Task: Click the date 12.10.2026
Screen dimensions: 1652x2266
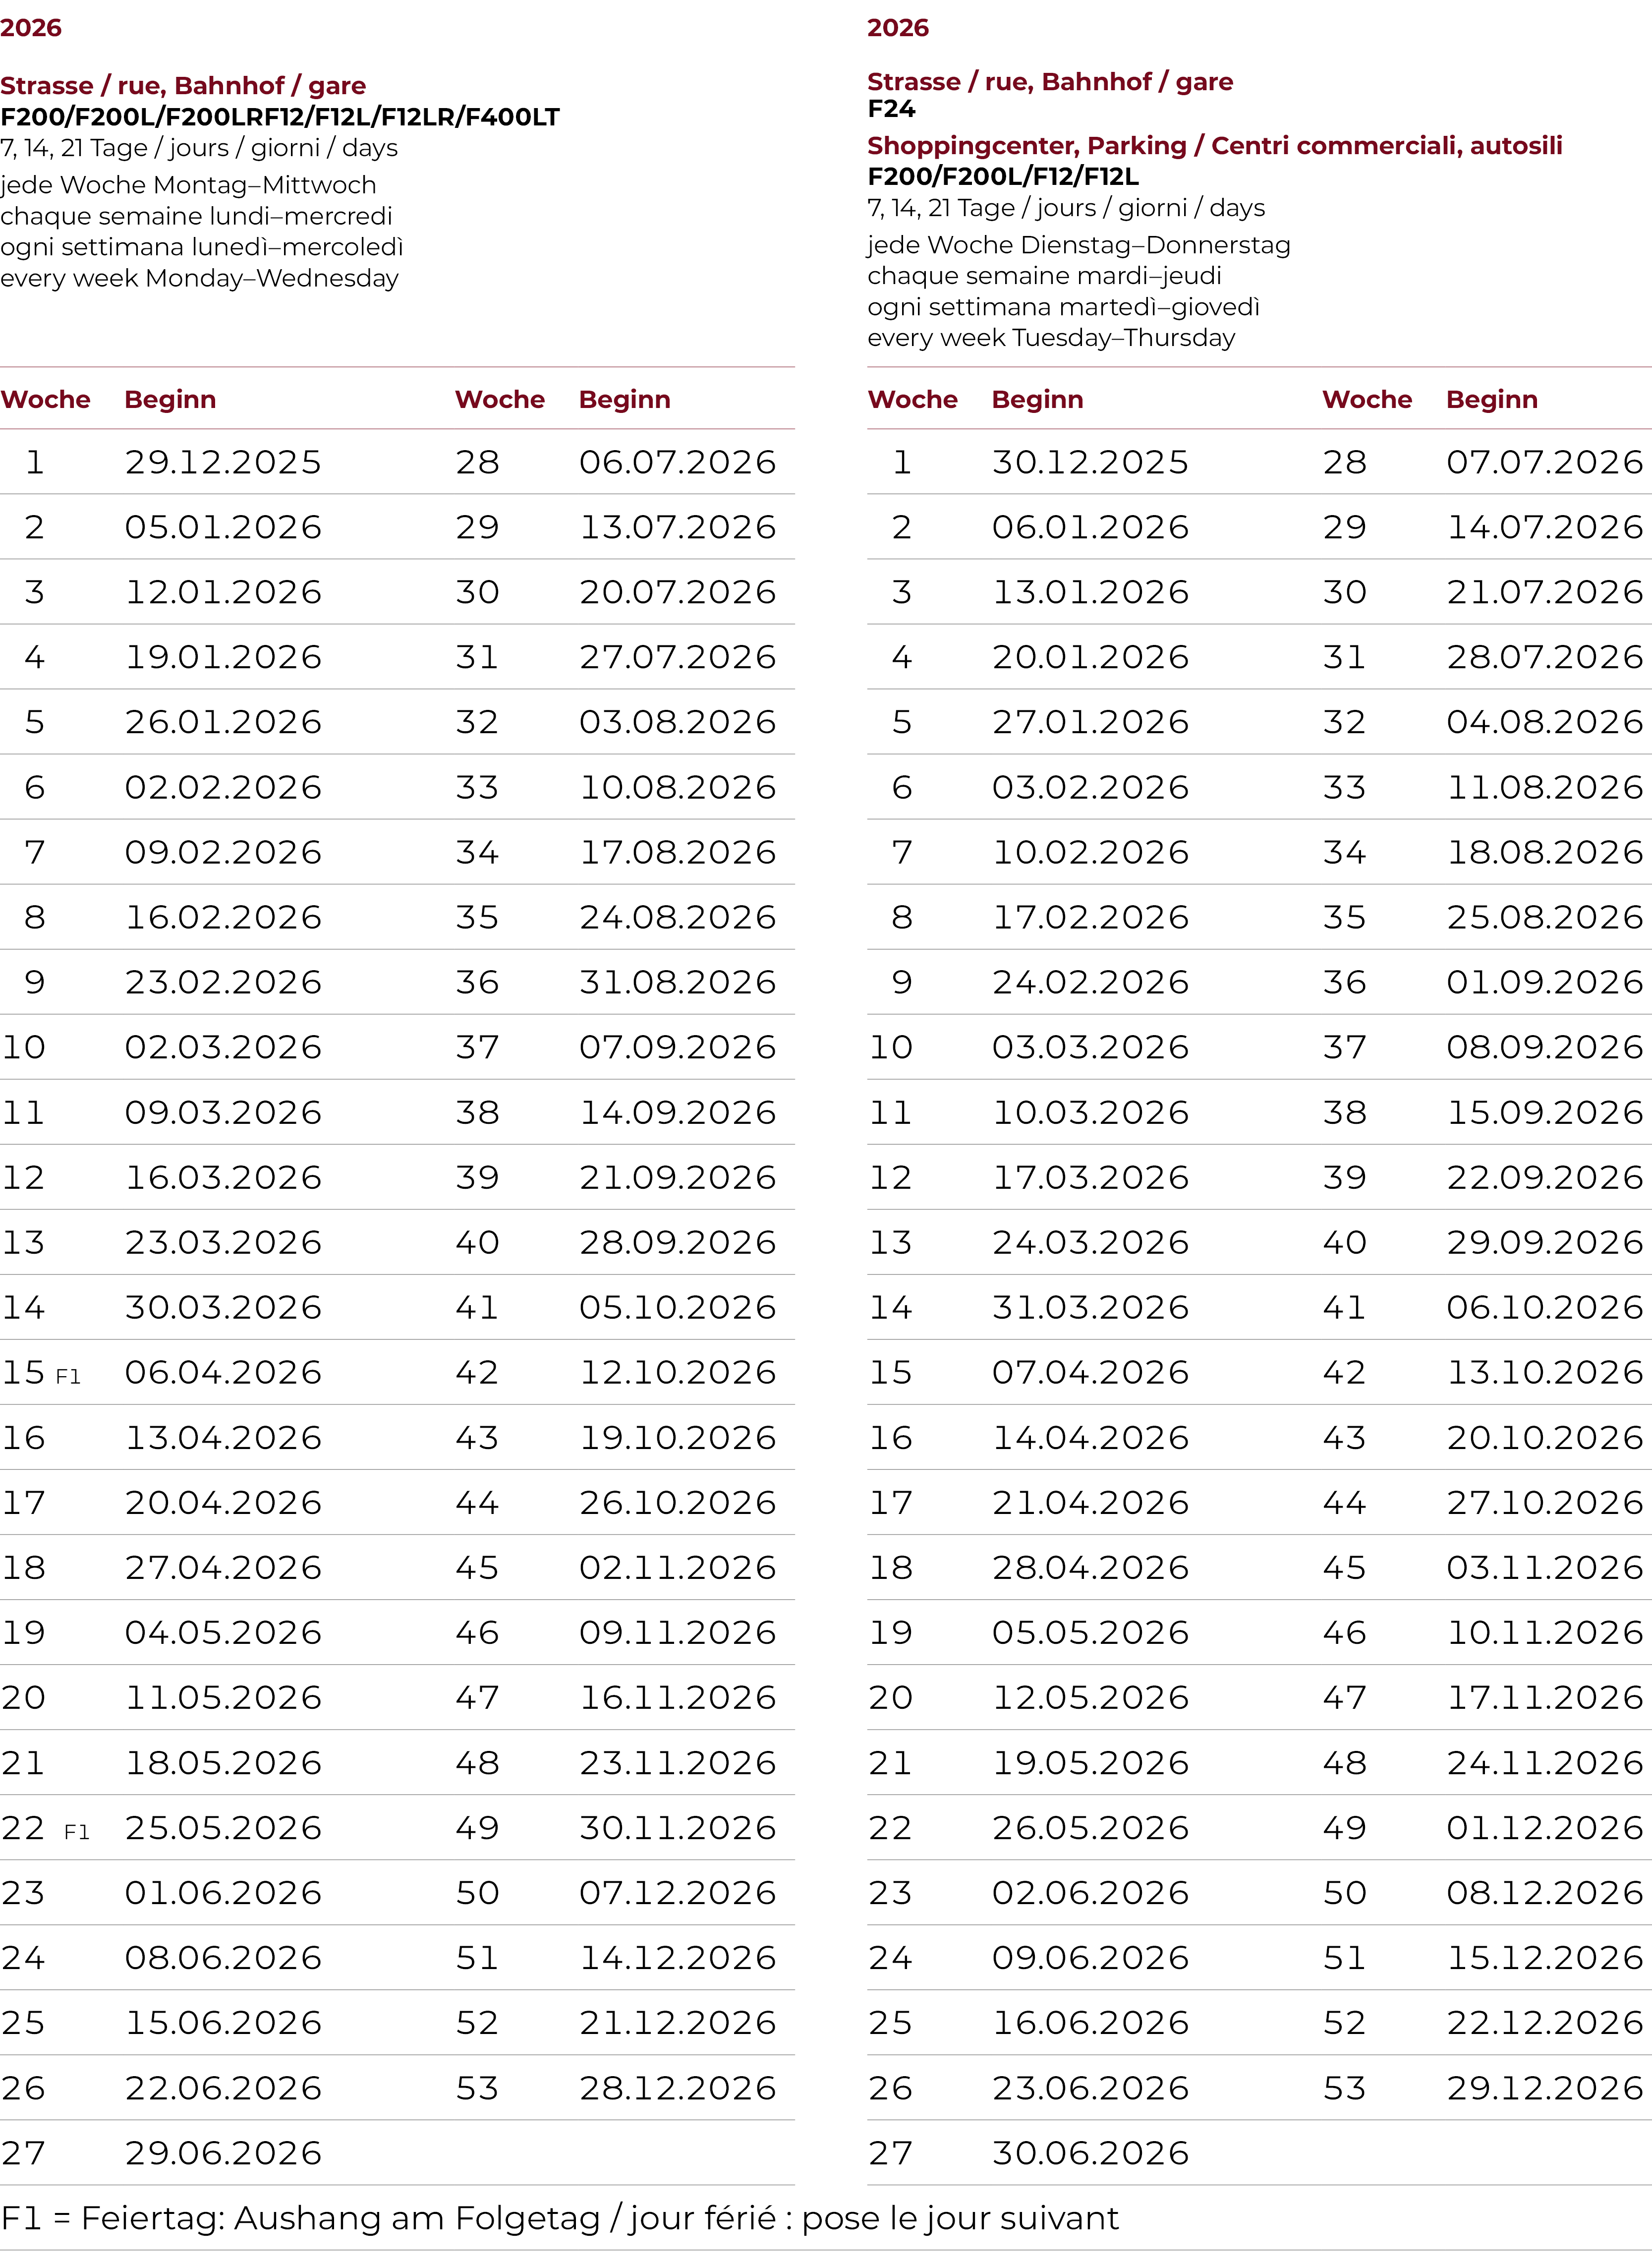Action: coord(677,1372)
